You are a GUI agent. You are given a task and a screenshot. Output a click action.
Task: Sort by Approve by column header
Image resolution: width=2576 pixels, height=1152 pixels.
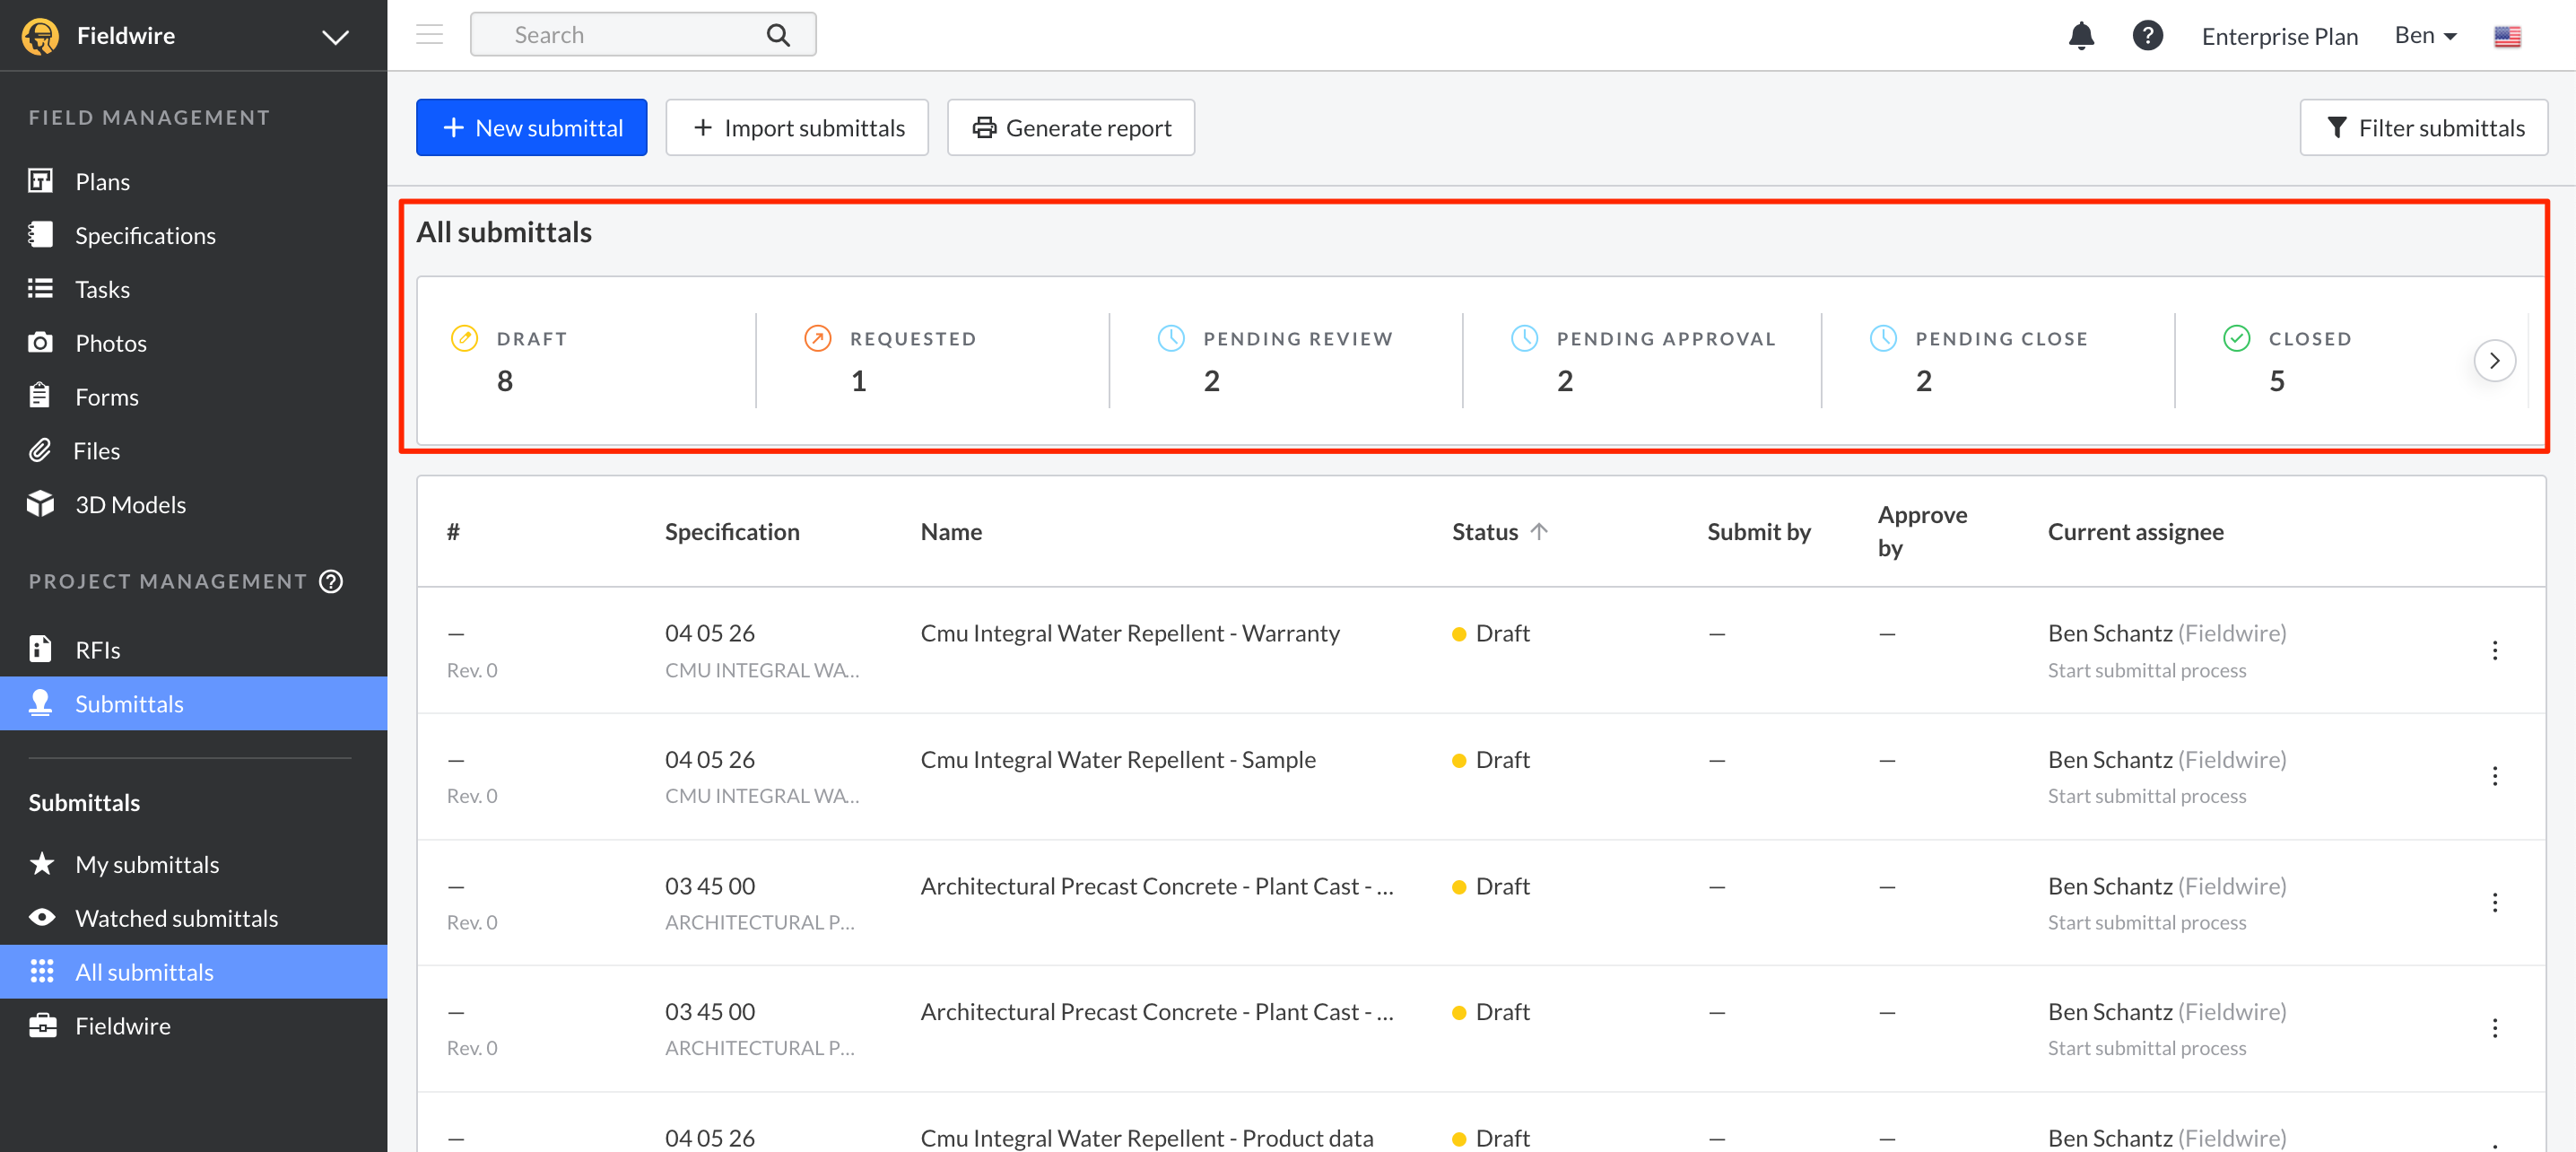click(1922, 531)
